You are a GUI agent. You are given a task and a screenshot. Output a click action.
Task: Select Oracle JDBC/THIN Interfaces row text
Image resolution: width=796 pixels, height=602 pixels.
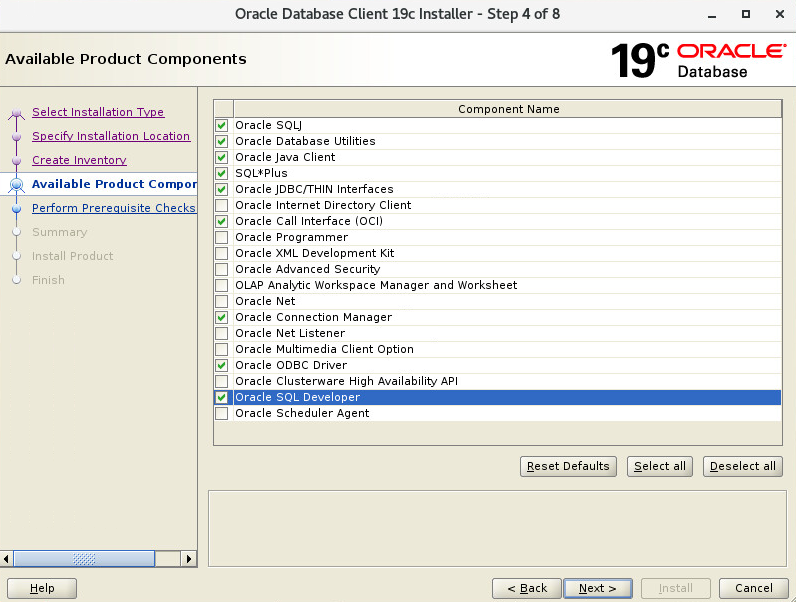pos(314,189)
